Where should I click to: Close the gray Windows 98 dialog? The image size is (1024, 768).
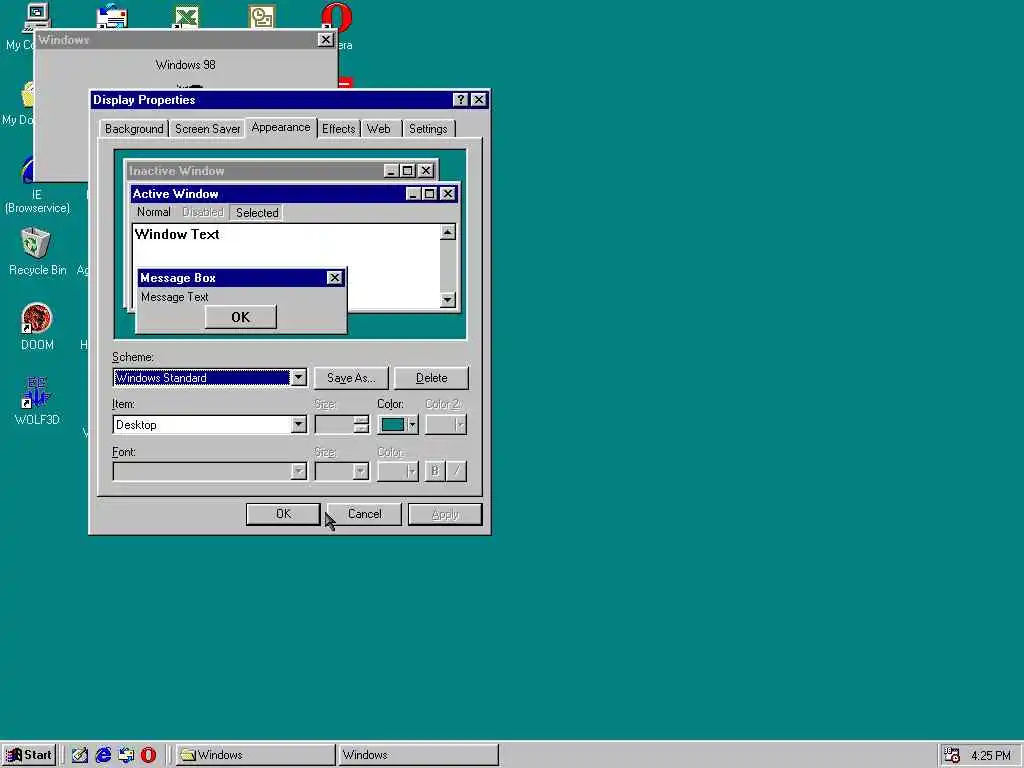tap(325, 40)
